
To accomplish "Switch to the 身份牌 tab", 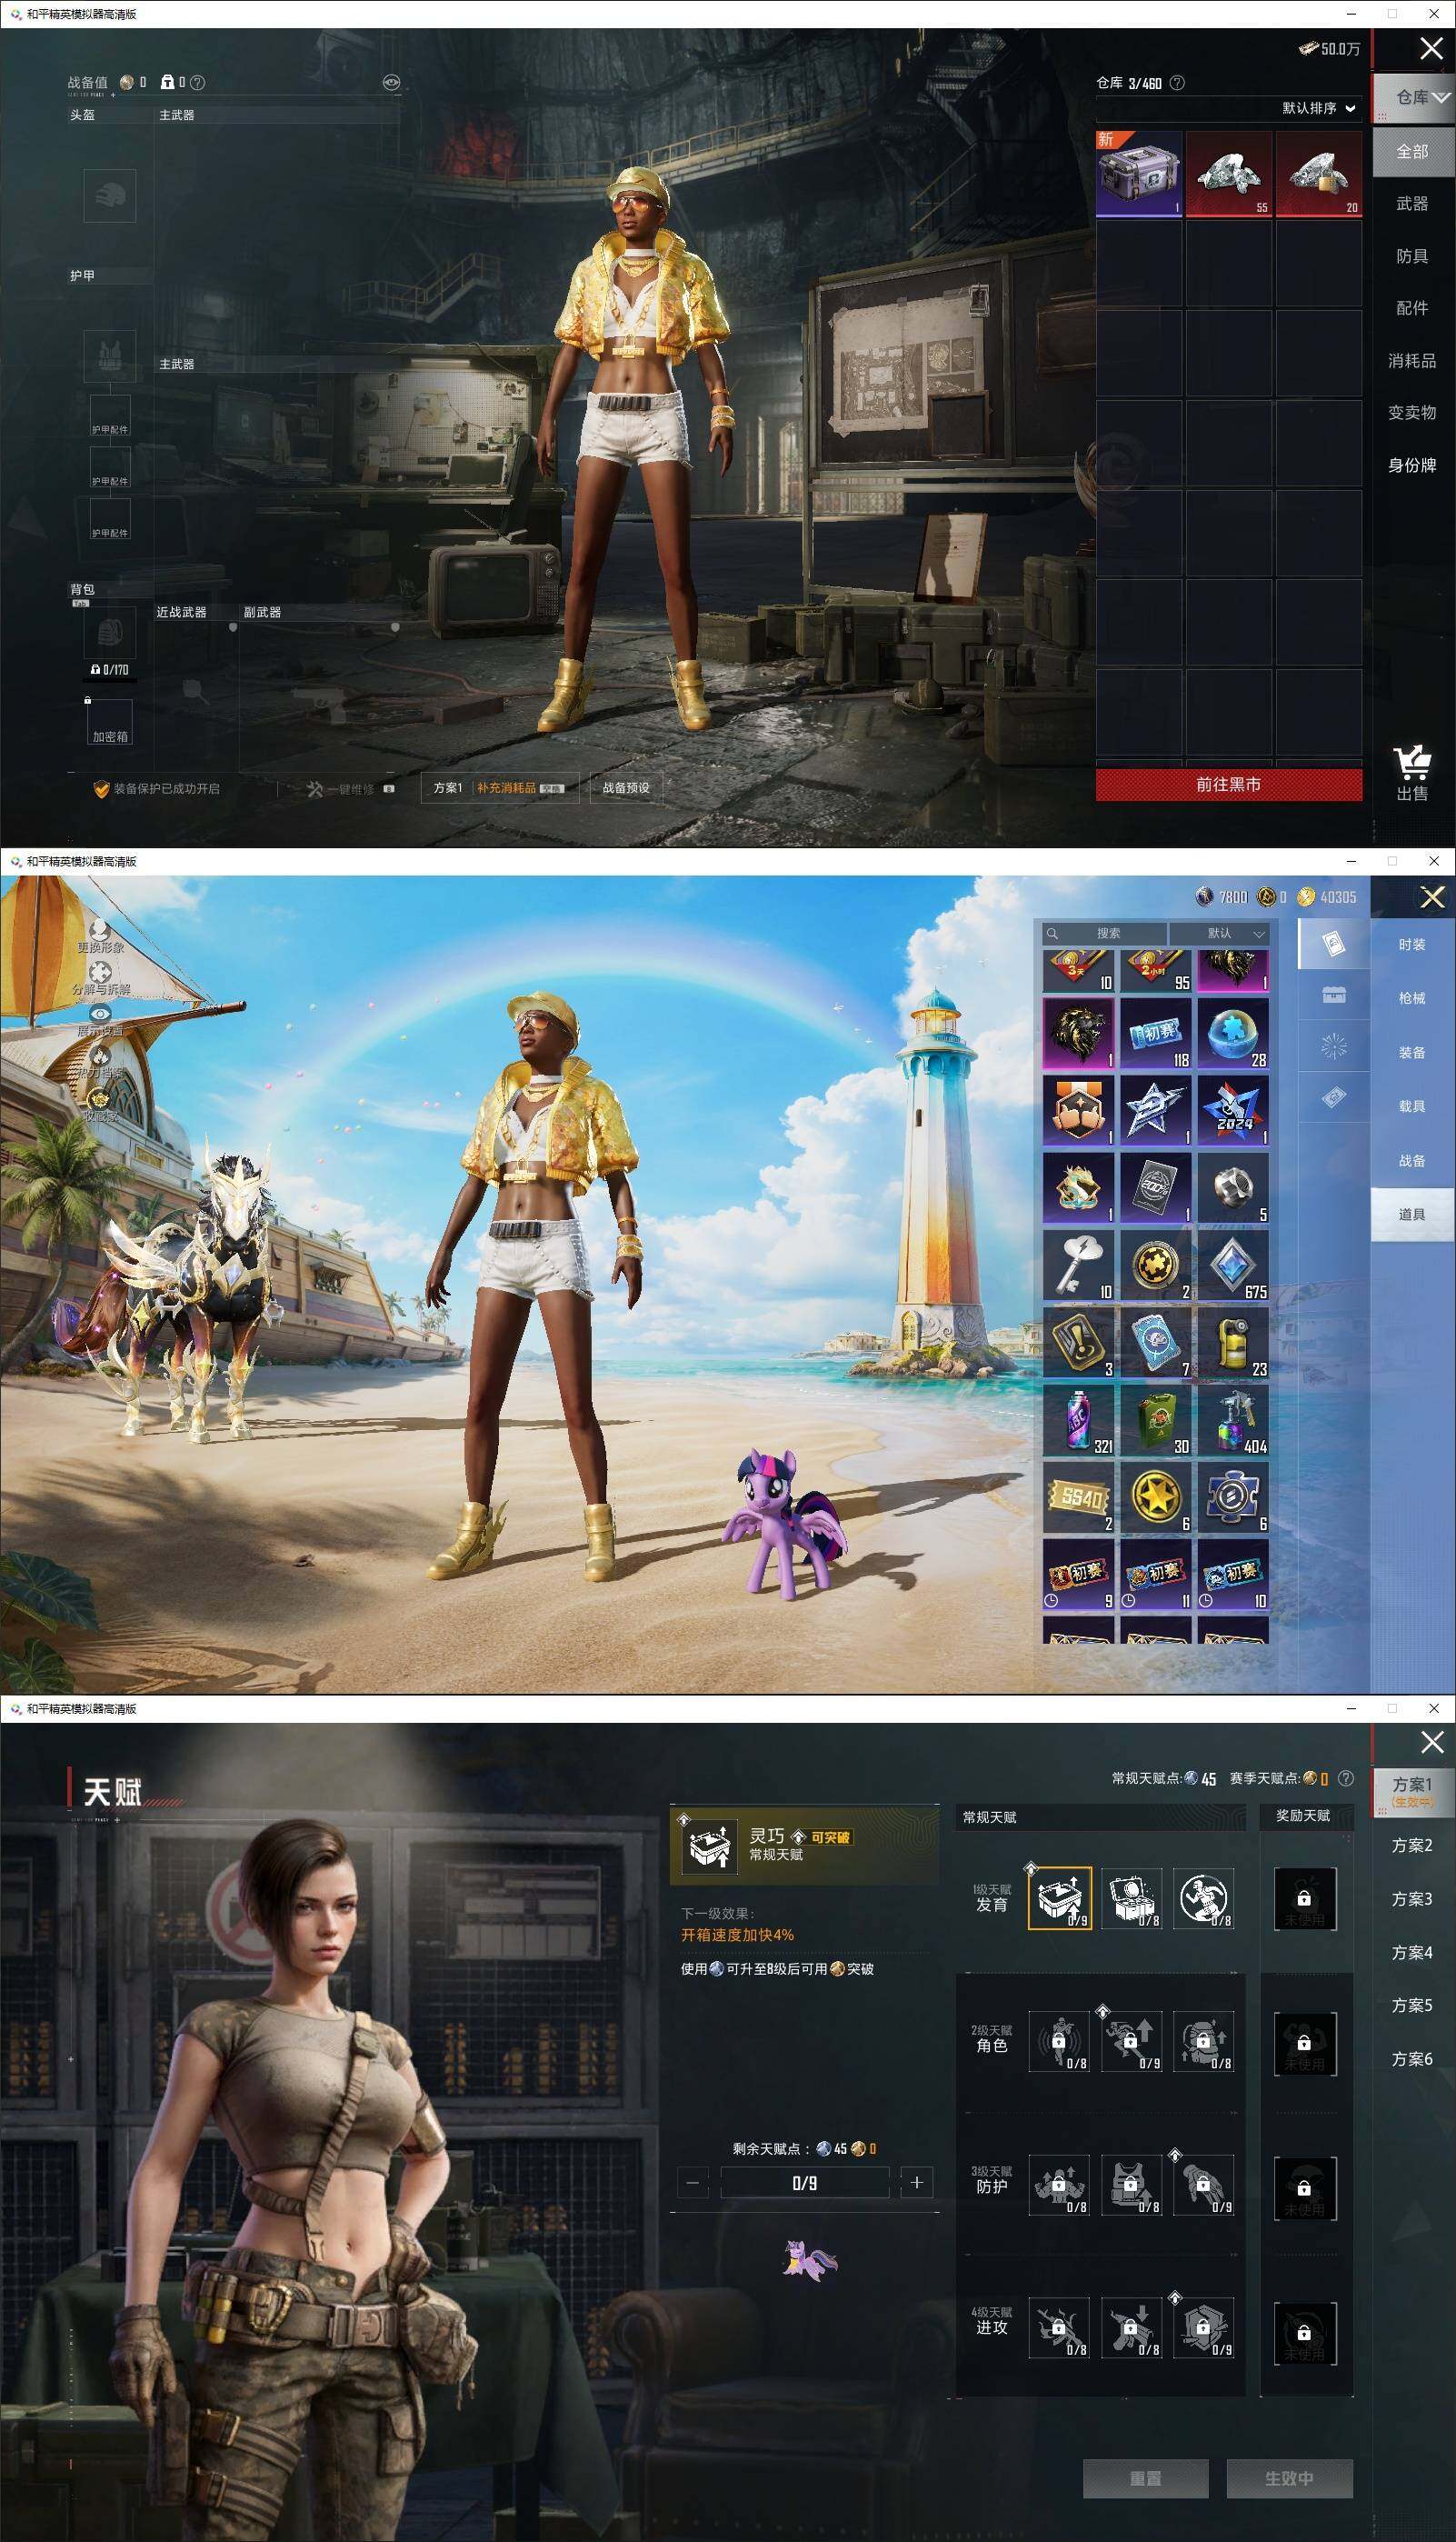I will (1412, 465).
